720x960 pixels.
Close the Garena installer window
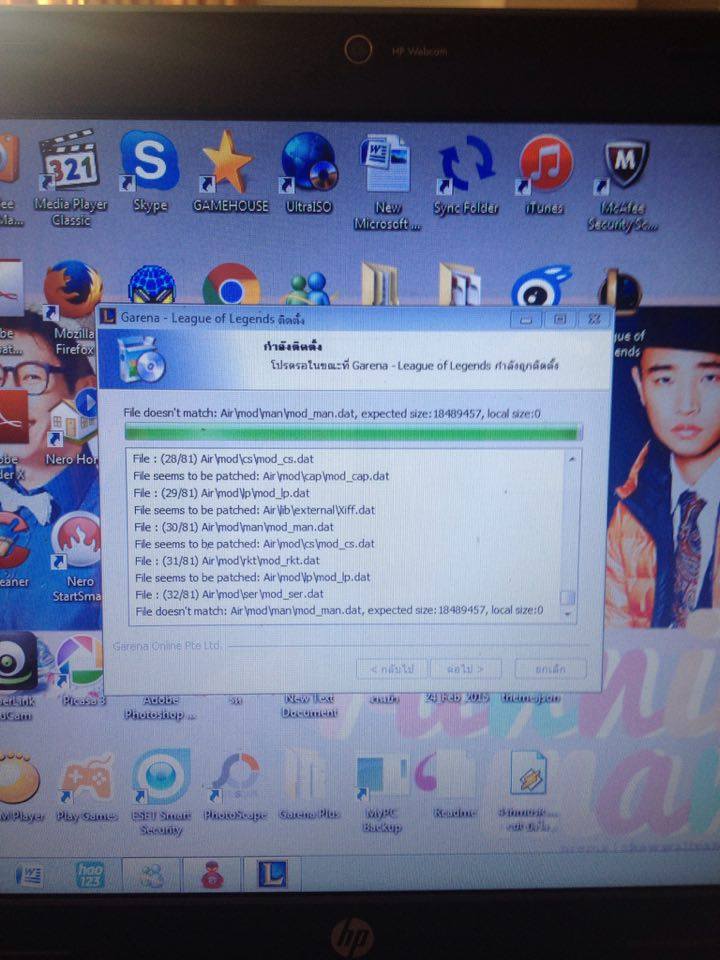tap(593, 319)
